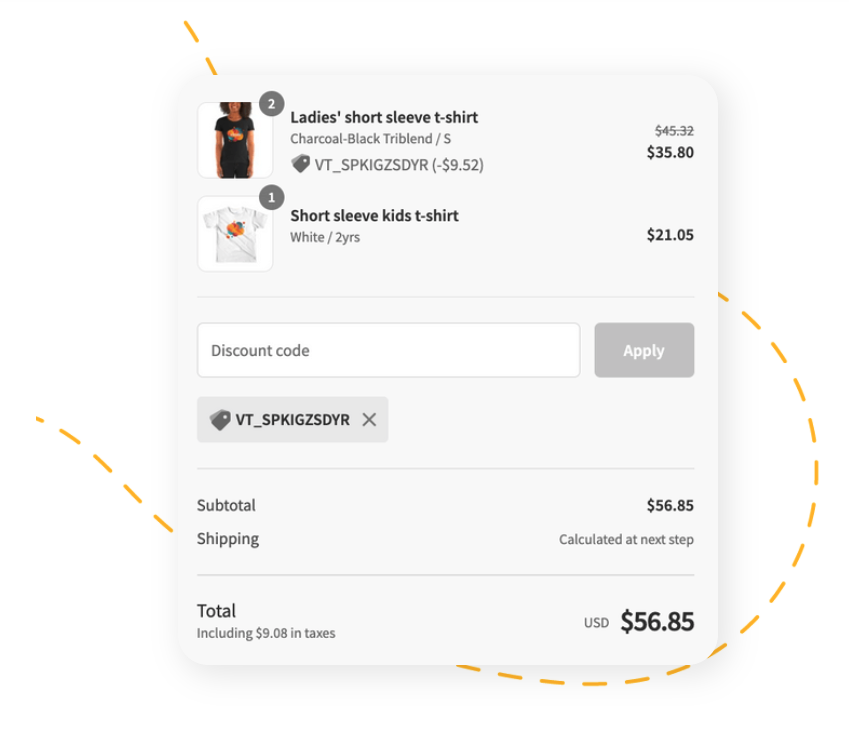Image resolution: width=849 pixels, height=735 pixels.
Task: Click the Discount code input field
Action: [389, 350]
